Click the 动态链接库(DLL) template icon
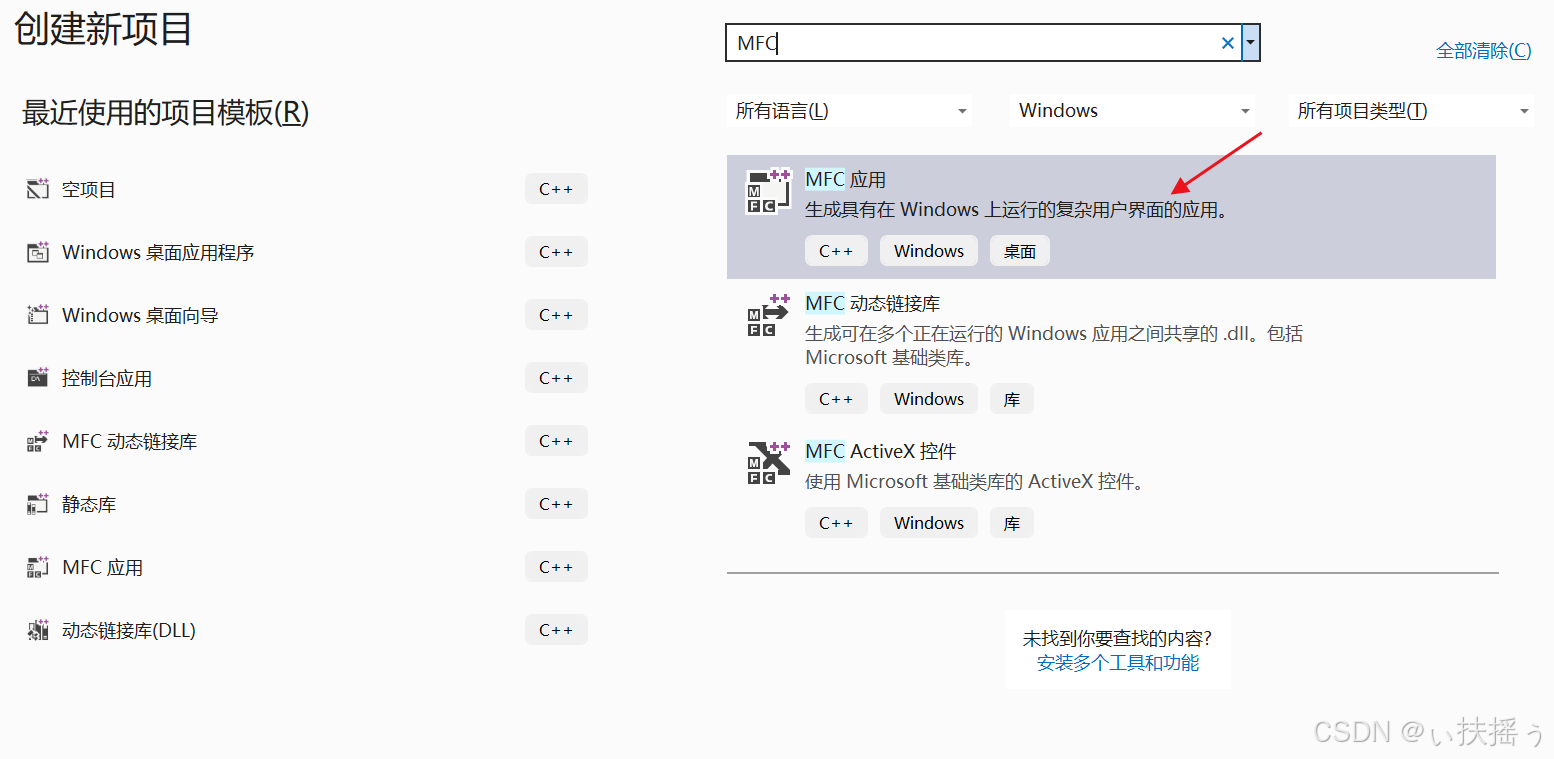Image resolution: width=1554 pixels, height=759 pixels. pyautogui.click(x=38, y=630)
